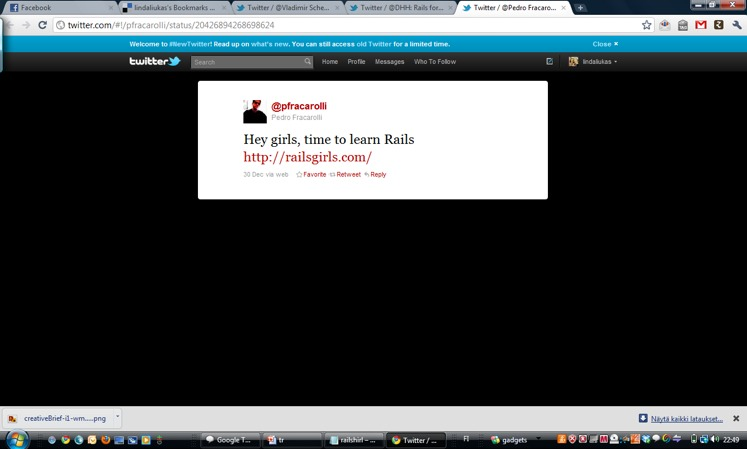Click Pedro Fracarolli's avatar picture
747x449 pixels.
coord(255,112)
